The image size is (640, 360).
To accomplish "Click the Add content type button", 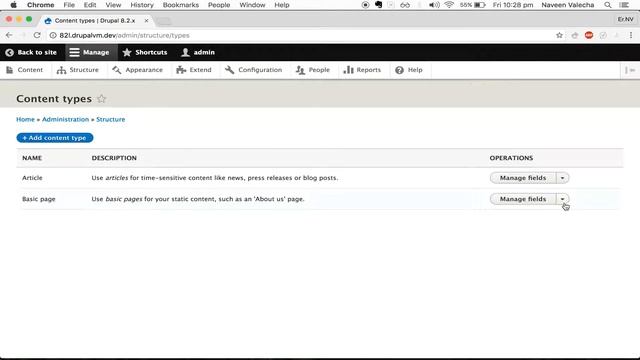I will coord(55,138).
